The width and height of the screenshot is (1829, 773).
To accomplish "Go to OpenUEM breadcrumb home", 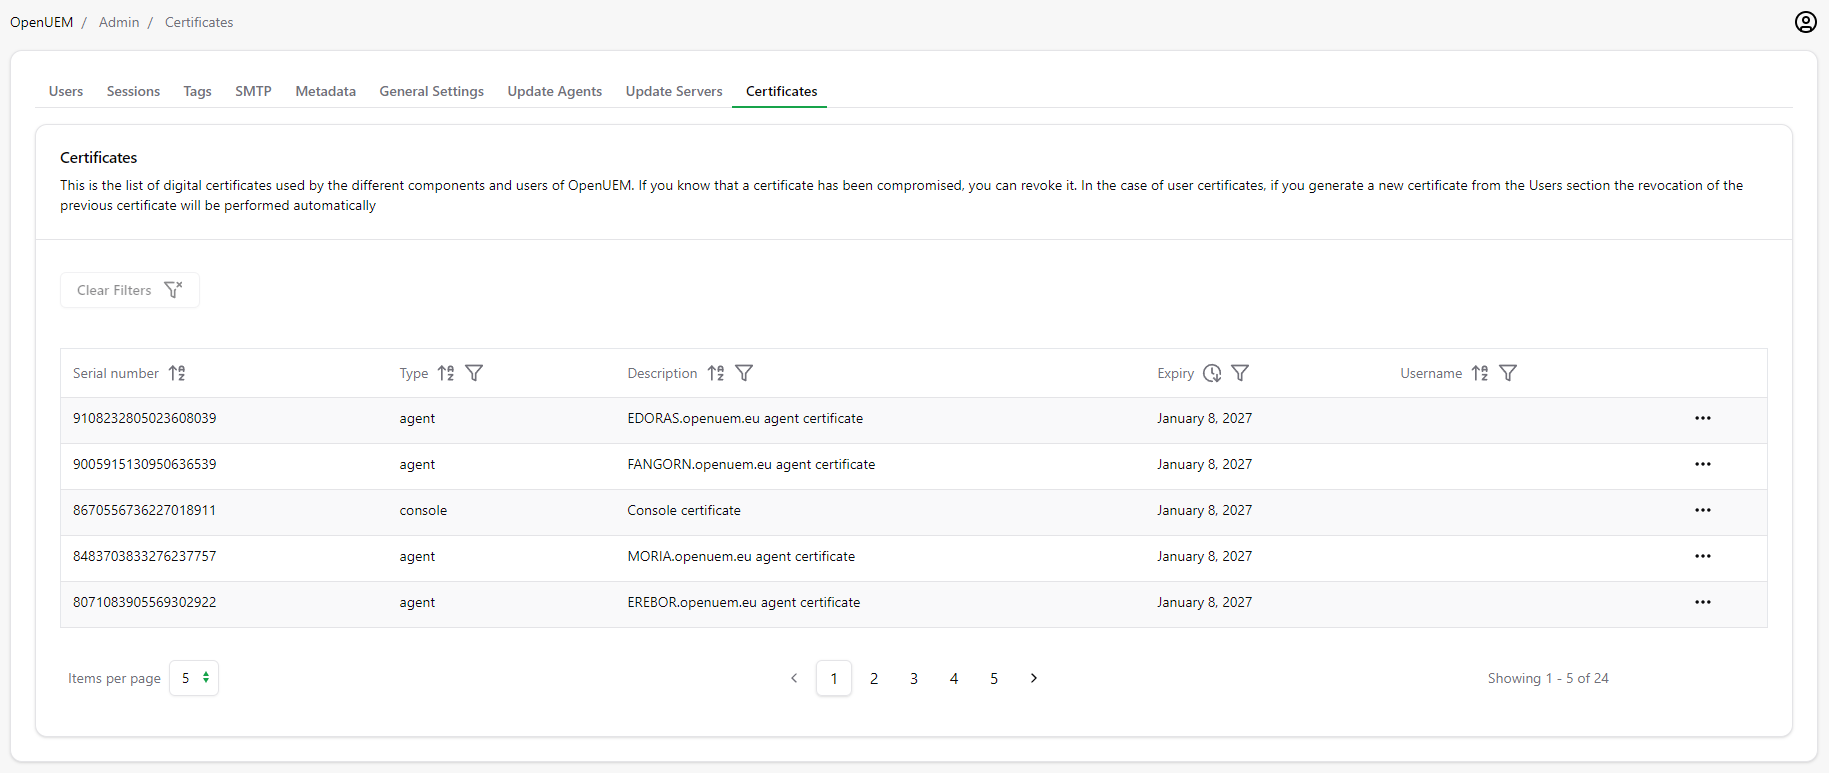I will tap(41, 22).
